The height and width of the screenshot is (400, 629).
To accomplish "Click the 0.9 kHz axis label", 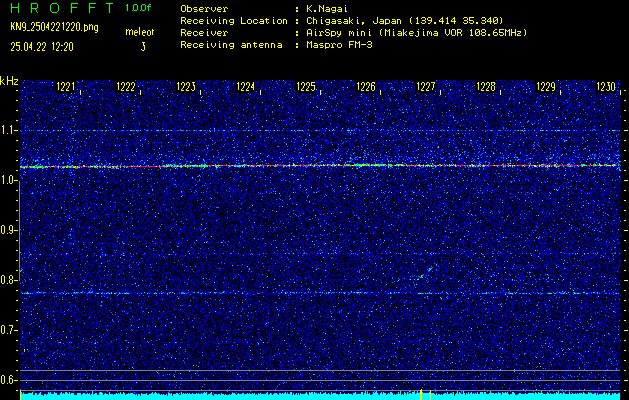I will coord(8,230).
